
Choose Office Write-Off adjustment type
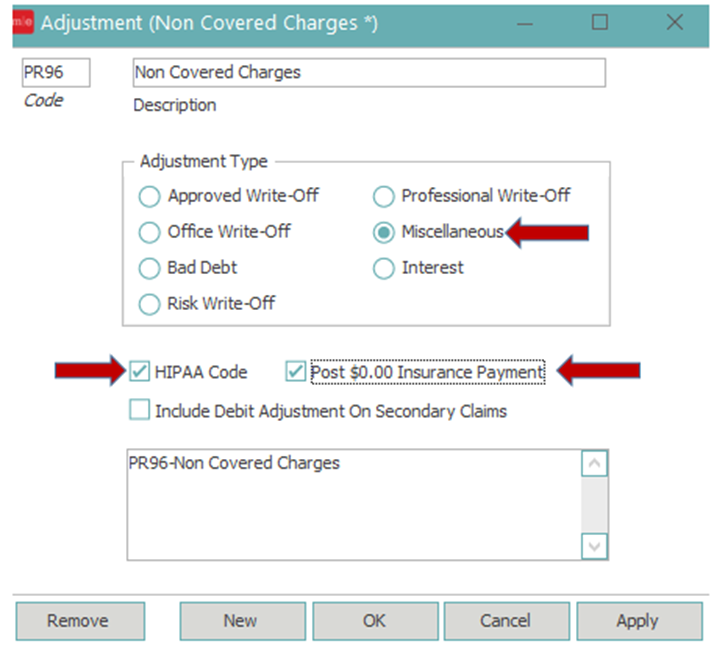click(149, 232)
